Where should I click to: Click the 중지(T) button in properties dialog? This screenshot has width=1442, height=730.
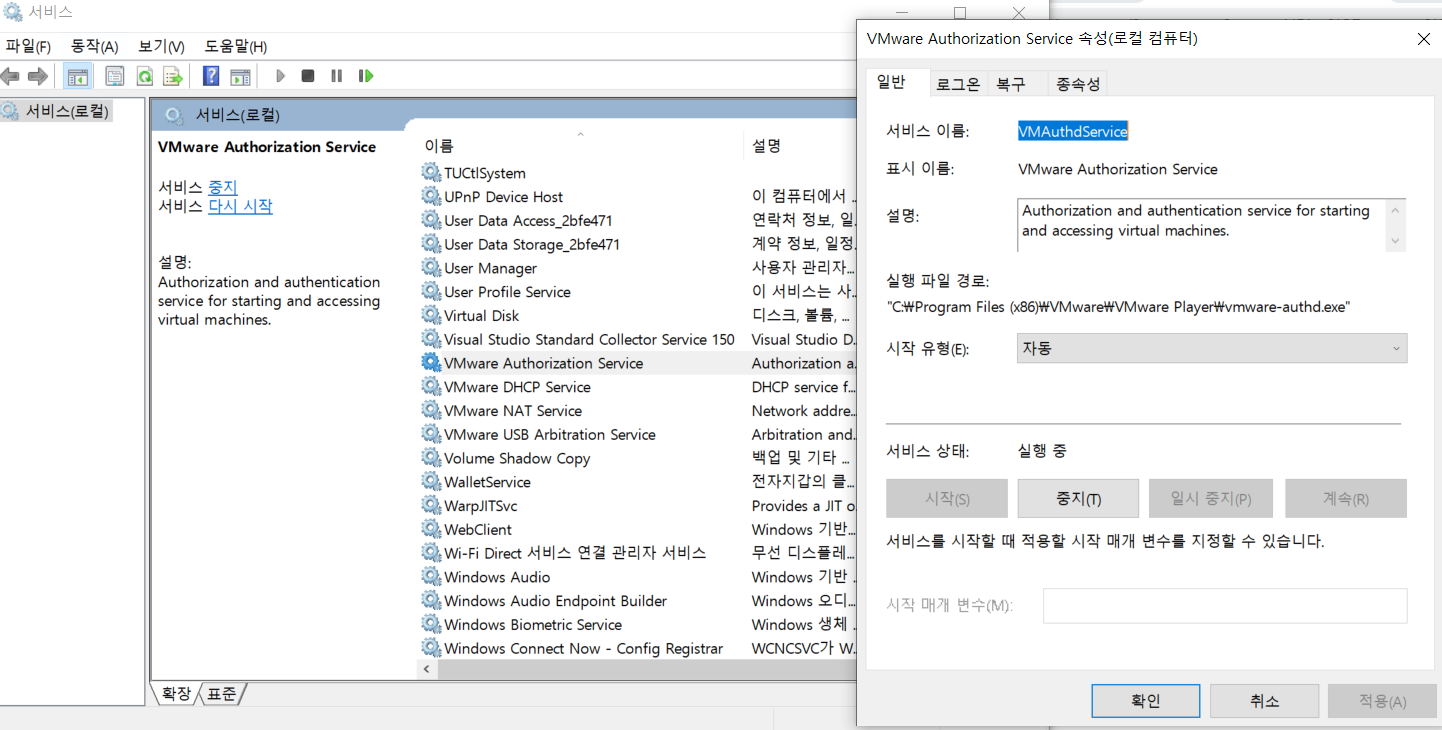coord(1078,498)
